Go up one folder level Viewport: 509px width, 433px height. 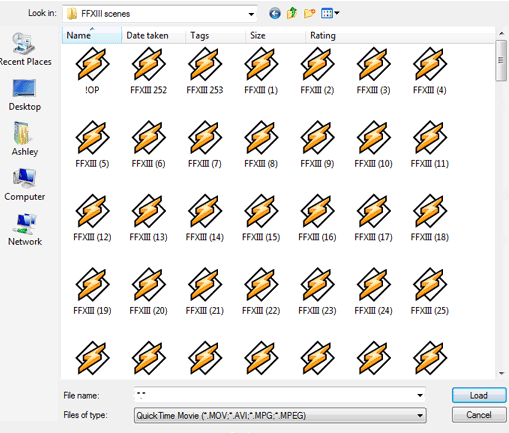[x=292, y=13]
